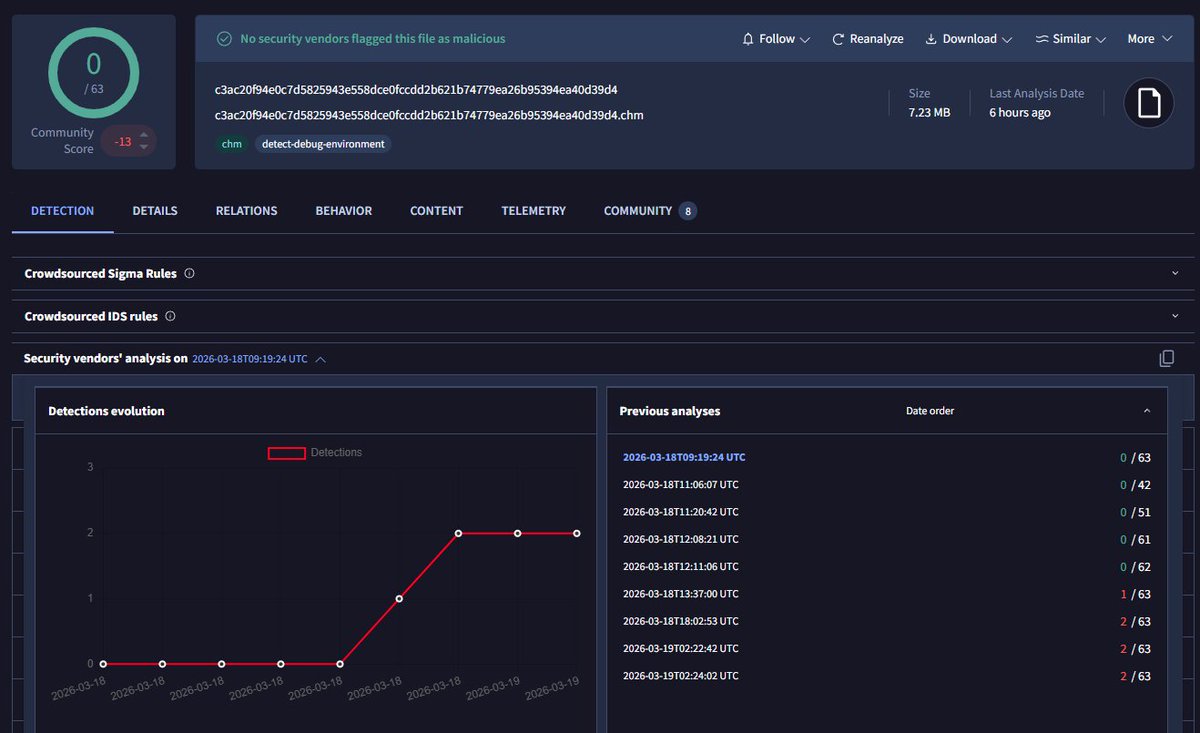Switch to the DETAILS tab

tap(155, 211)
